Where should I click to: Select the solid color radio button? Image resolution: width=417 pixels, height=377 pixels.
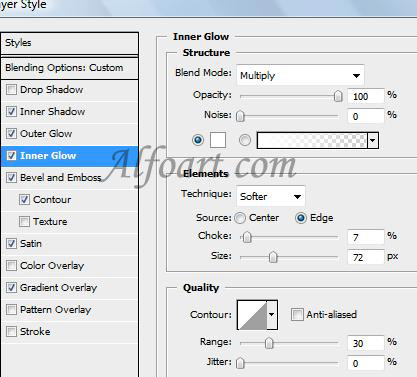point(198,140)
